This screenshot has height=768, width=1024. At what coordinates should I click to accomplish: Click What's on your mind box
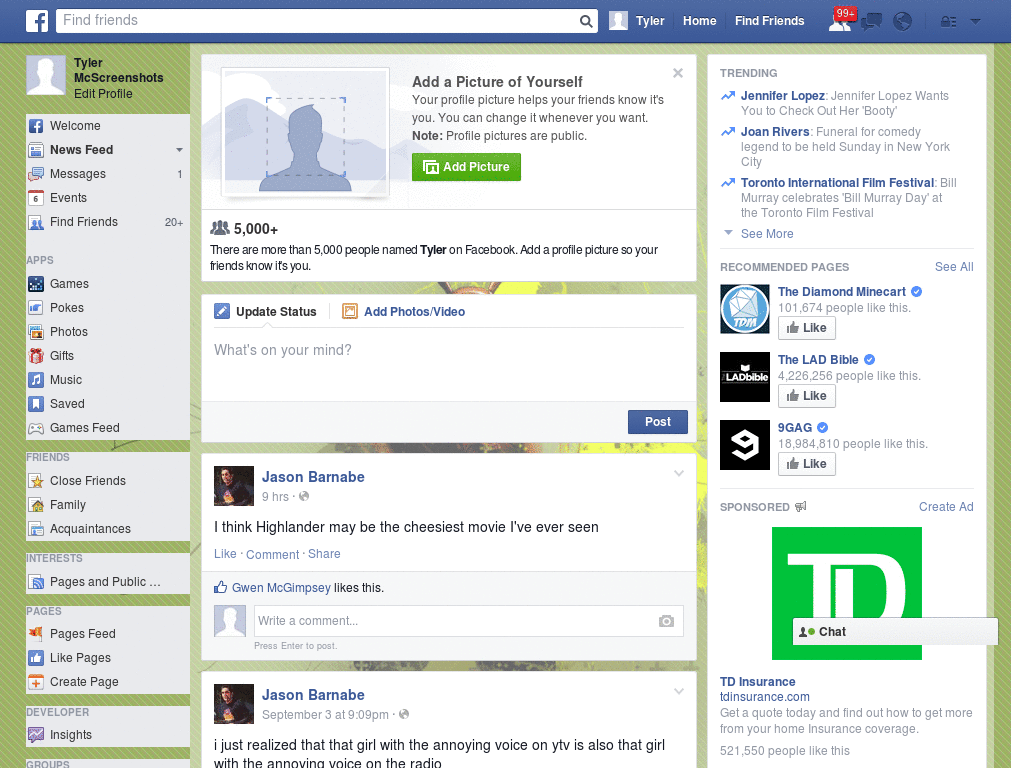pos(449,364)
